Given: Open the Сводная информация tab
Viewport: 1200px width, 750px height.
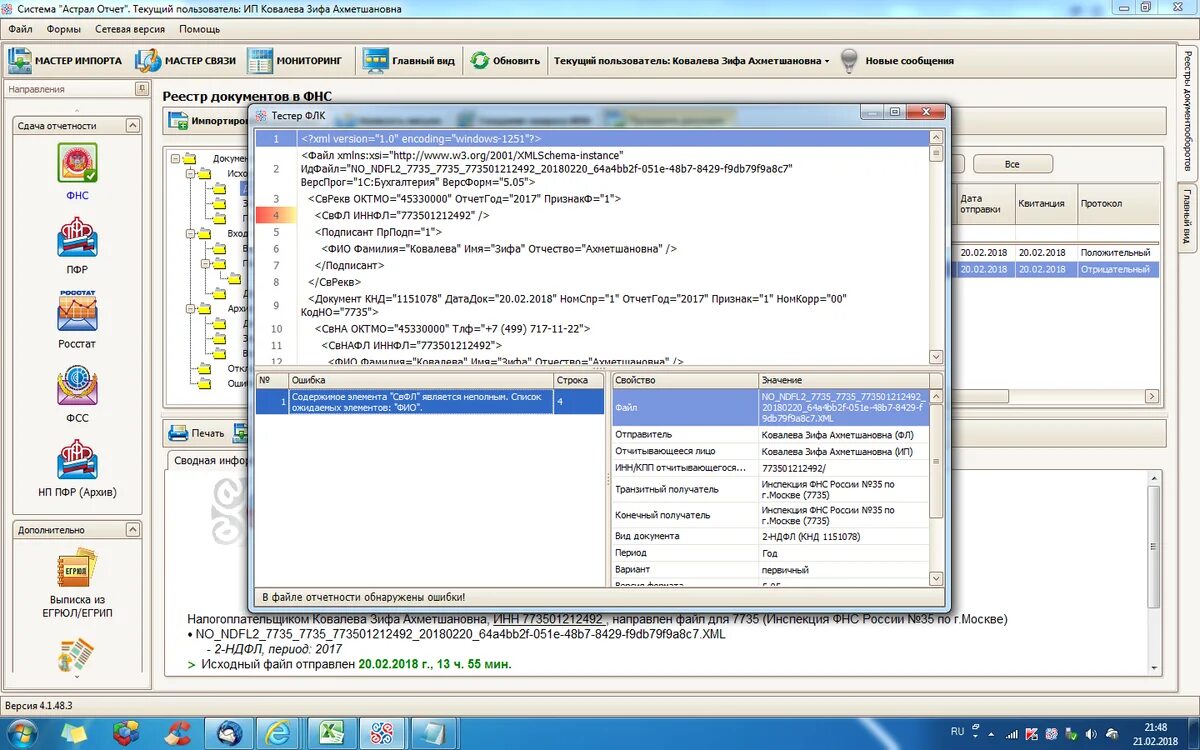Looking at the screenshot, I should [210, 461].
